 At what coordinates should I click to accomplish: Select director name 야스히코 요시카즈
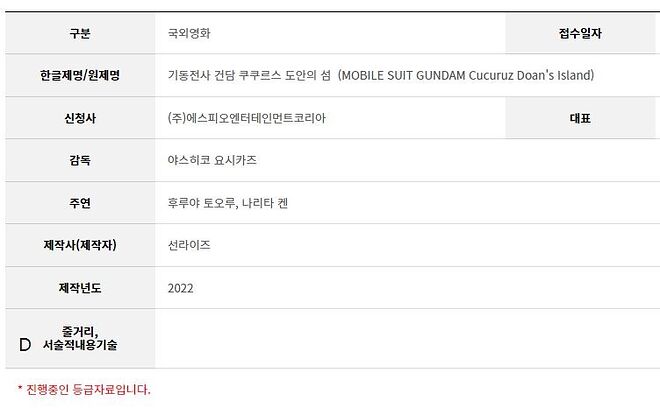(x=212, y=160)
